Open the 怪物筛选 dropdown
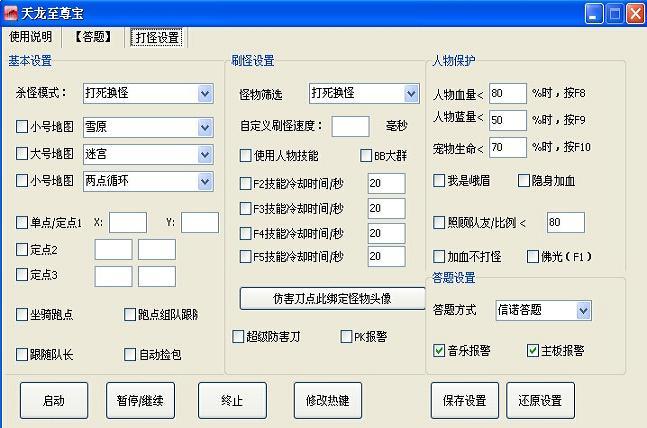647x428 pixels. click(411, 93)
